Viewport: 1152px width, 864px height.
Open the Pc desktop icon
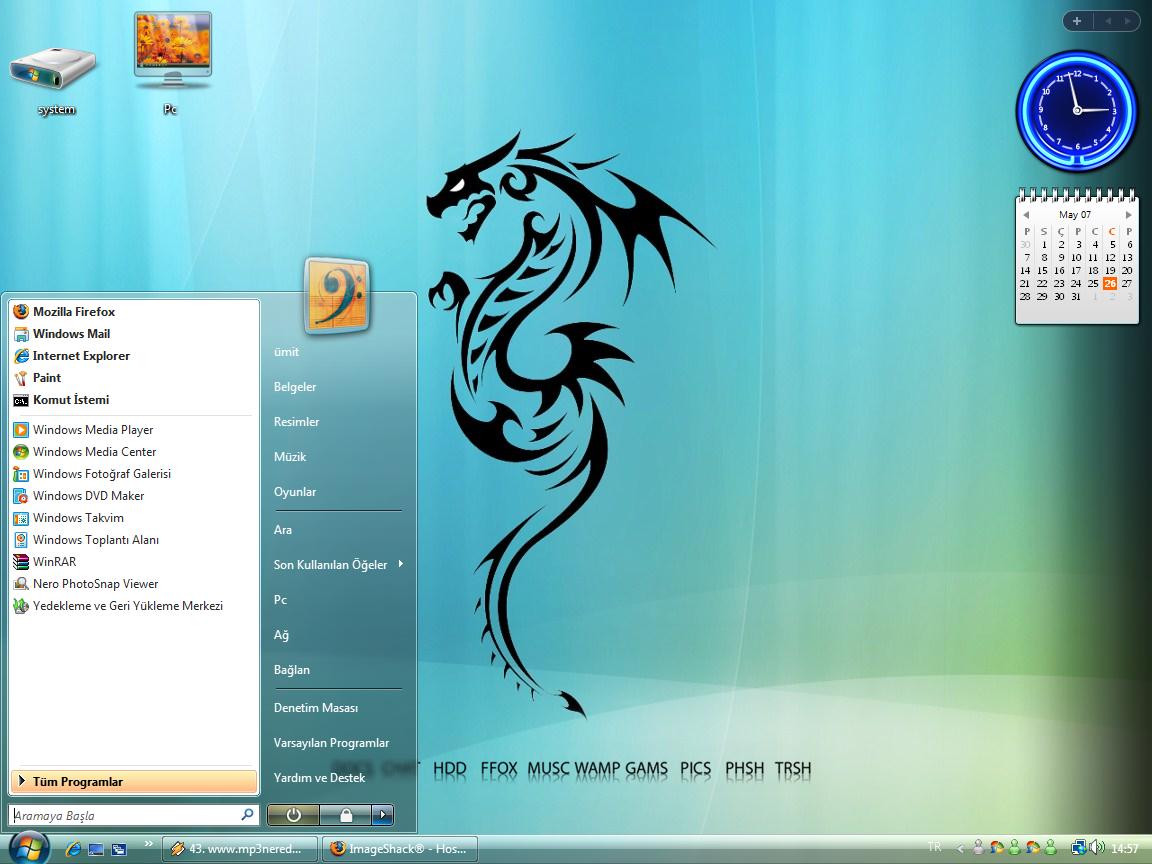pyautogui.click(x=172, y=60)
